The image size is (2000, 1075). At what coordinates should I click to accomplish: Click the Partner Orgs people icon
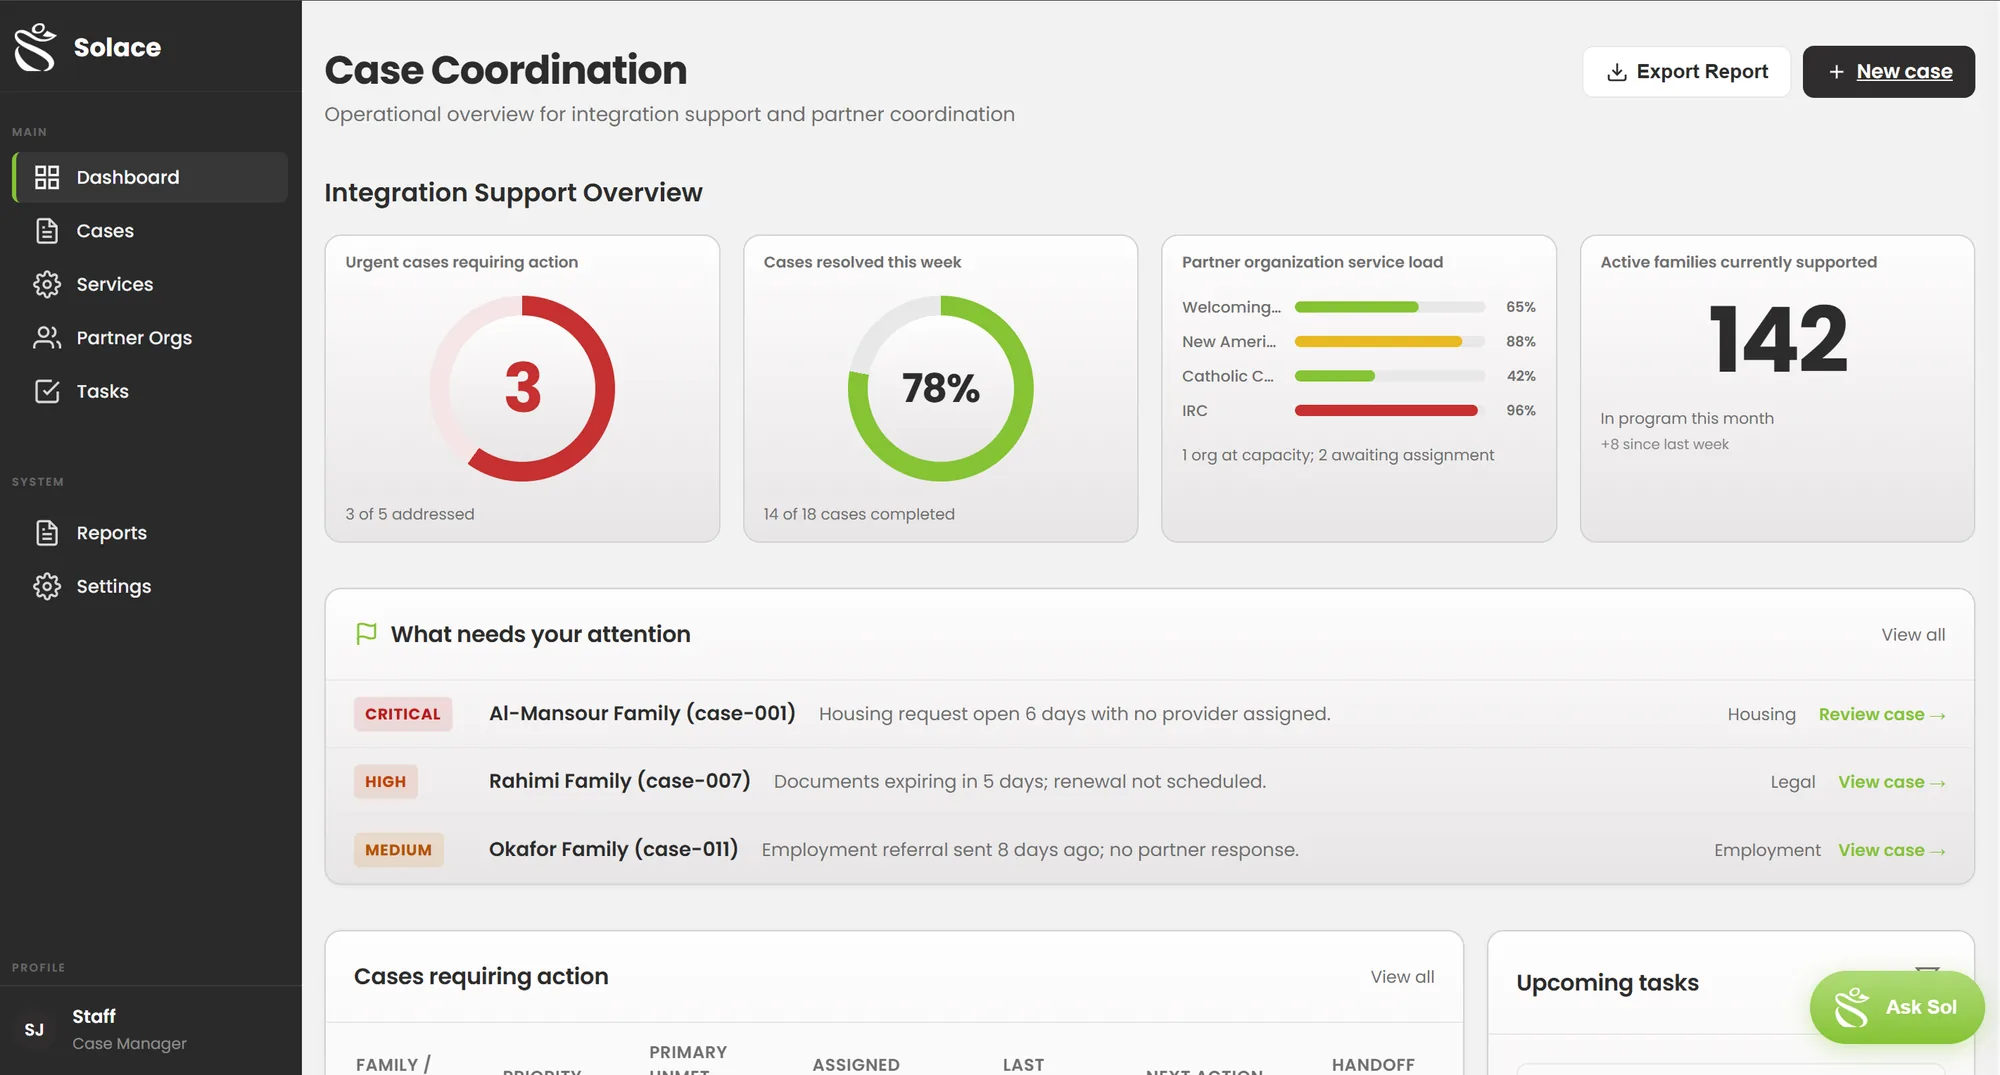tap(47, 338)
